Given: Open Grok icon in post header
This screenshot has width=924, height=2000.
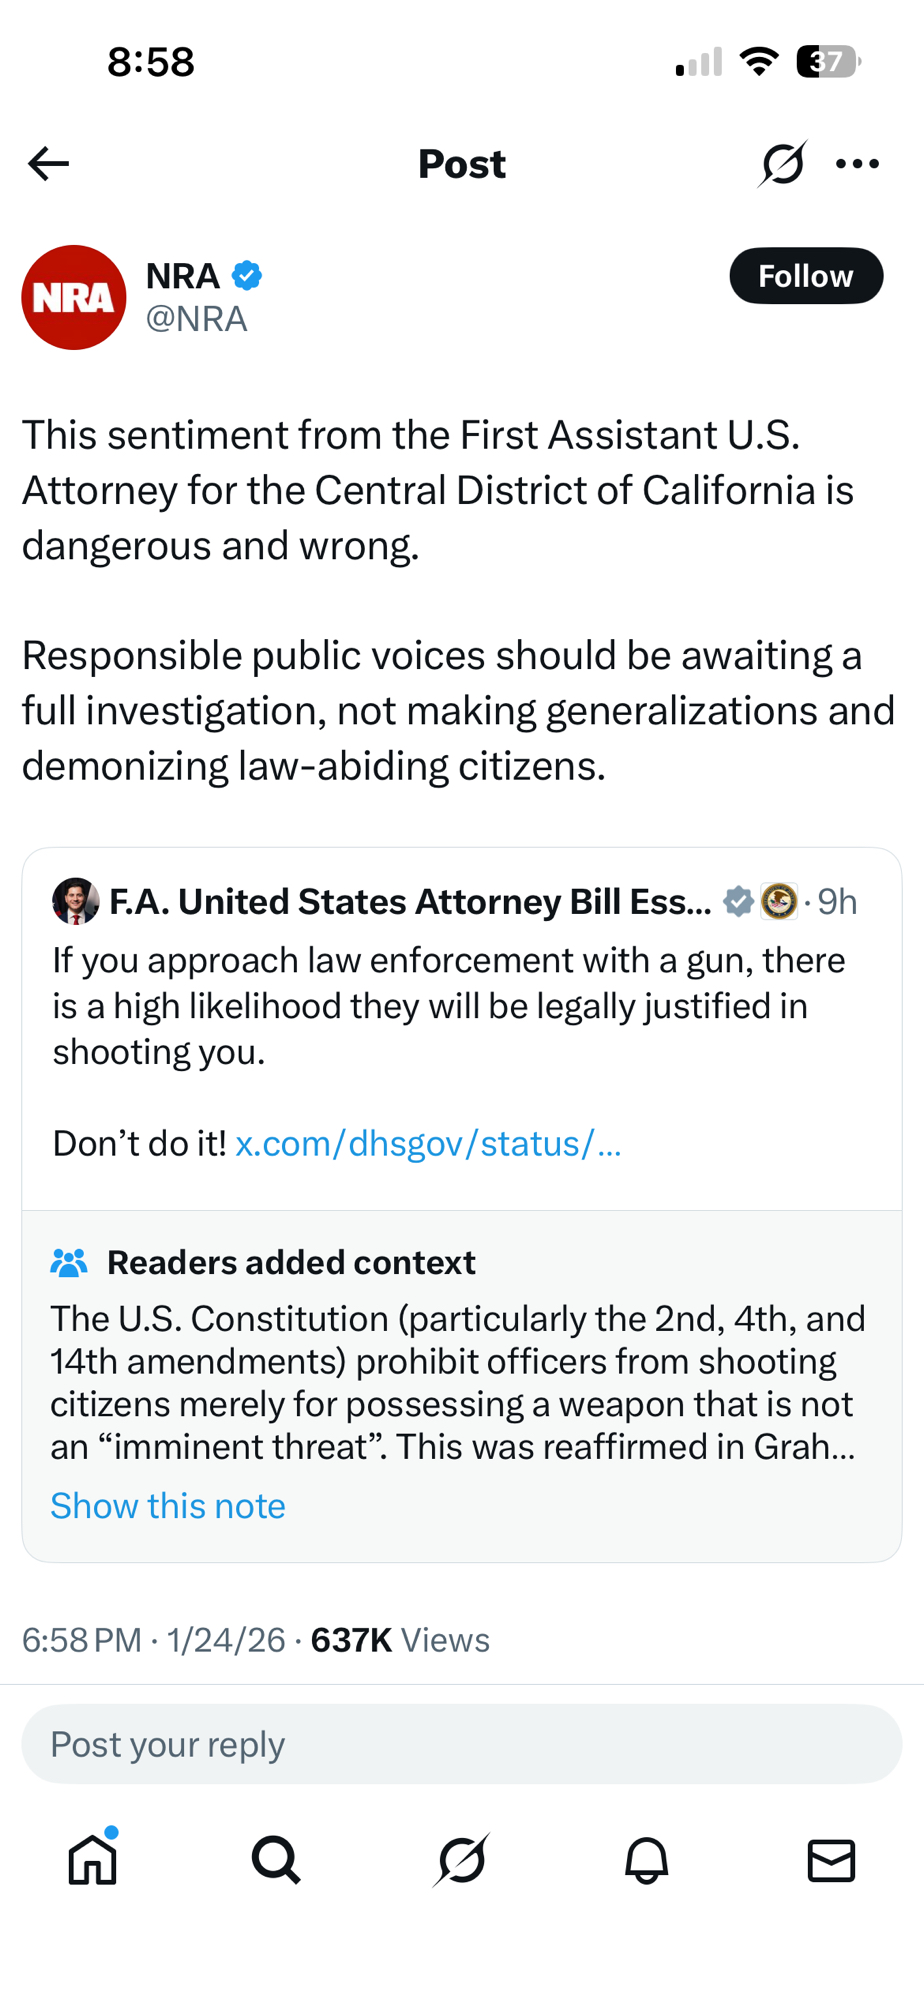Looking at the screenshot, I should coord(782,164).
